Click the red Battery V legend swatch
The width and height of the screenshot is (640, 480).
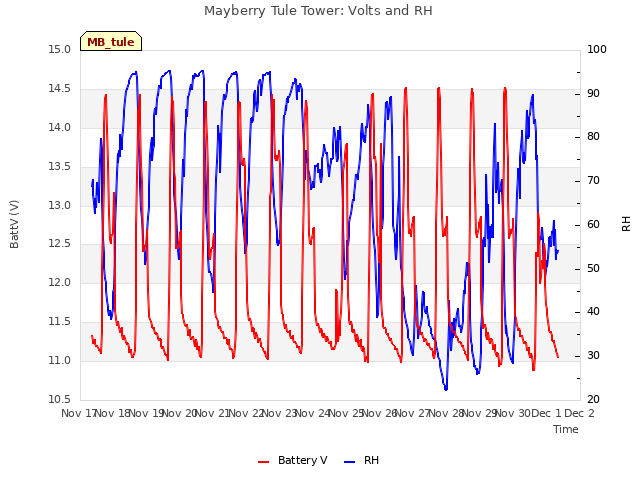(x=264, y=462)
